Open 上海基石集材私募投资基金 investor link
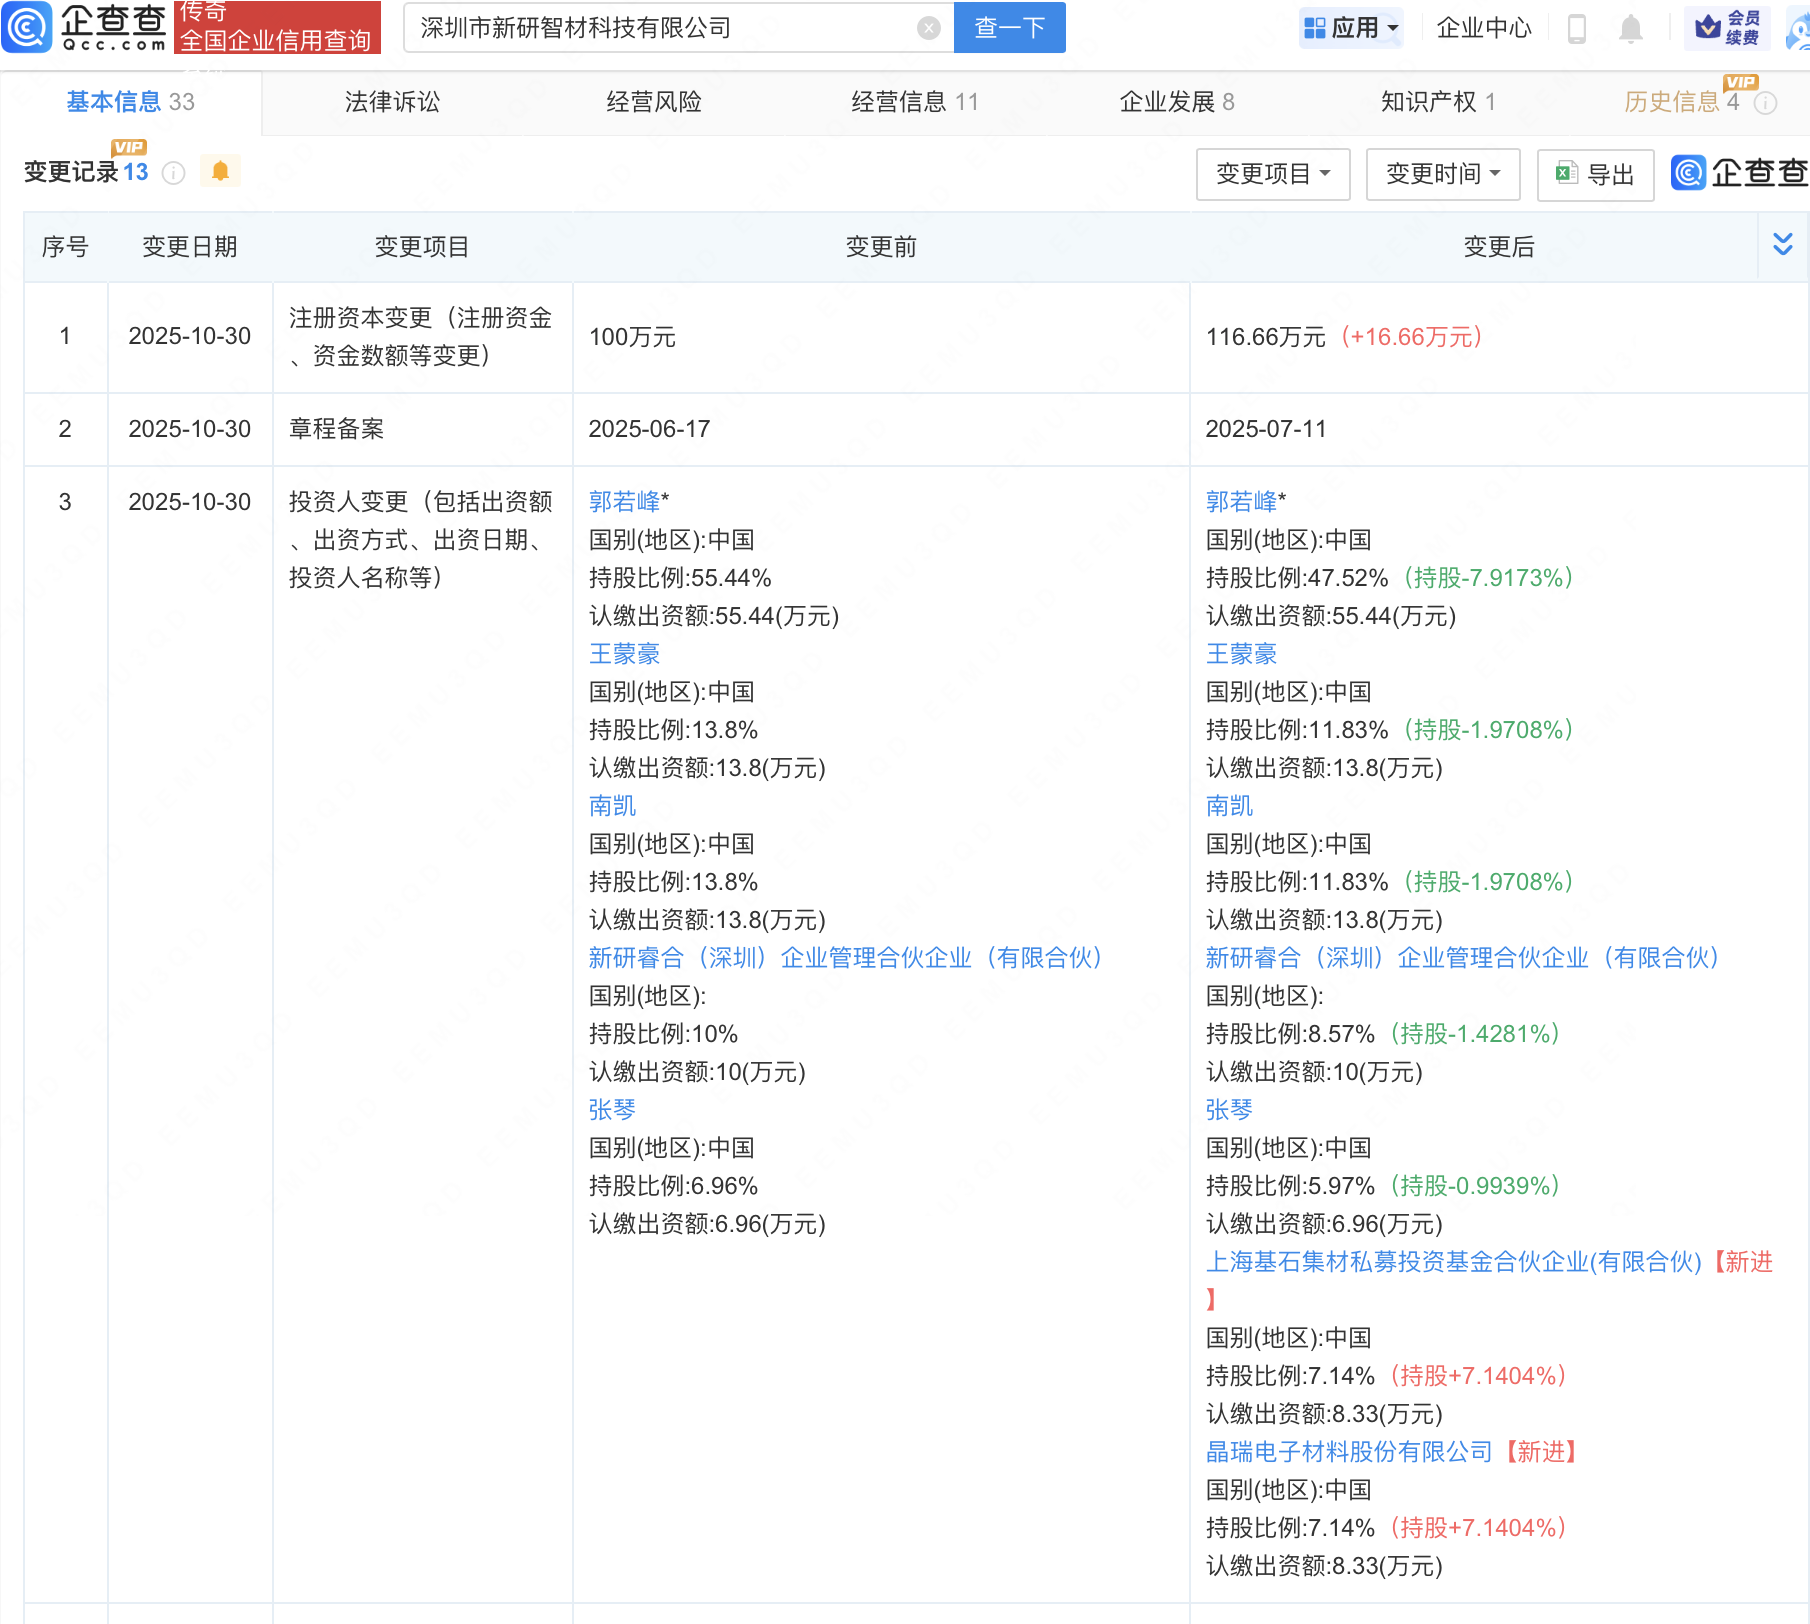This screenshot has height=1624, width=1810. (1453, 1262)
